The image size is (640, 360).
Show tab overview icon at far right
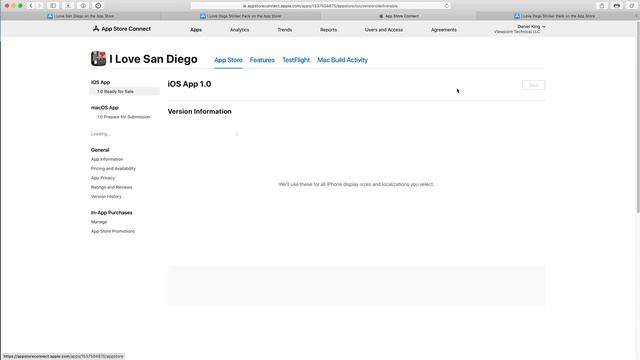[x=631, y=6]
